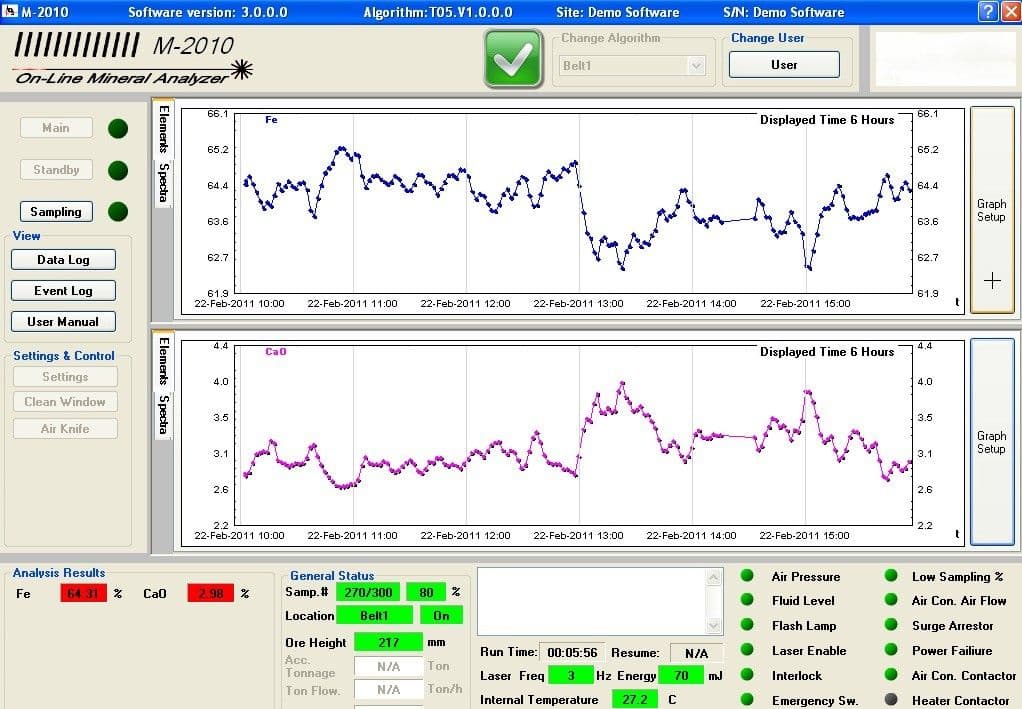Click the gray Heater Contactor status LED
Viewport: 1022px width, 709px height.
[x=891, y=699]
